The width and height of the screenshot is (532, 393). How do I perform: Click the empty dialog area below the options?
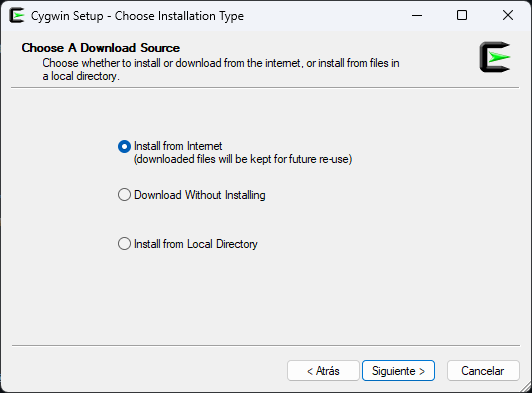(x=266, y=299)
